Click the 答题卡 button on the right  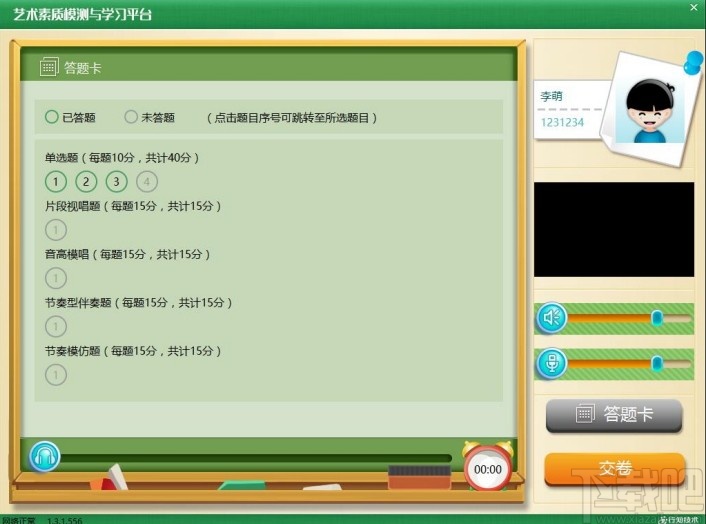[x=614, y=415]
